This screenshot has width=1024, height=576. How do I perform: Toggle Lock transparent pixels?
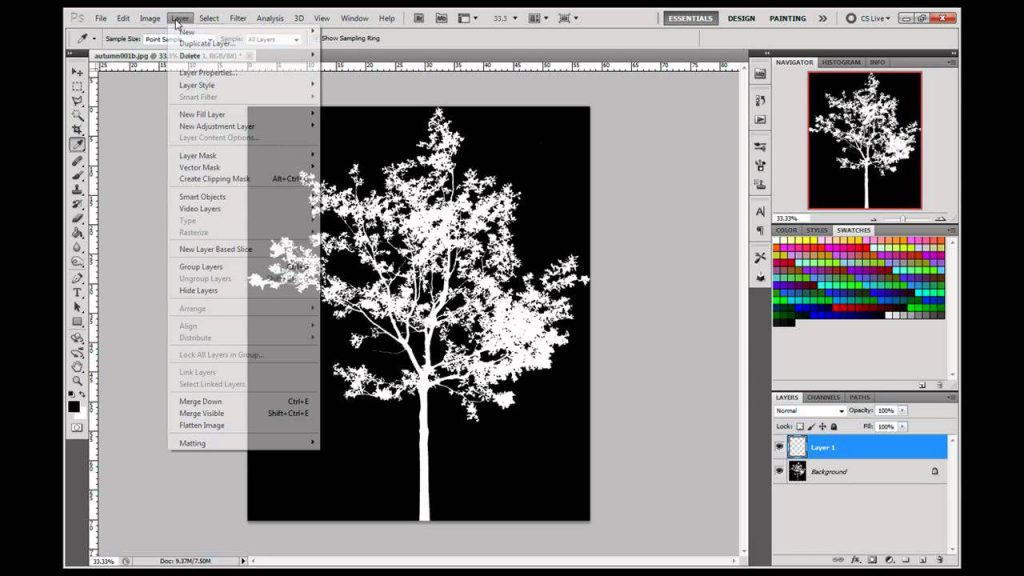pyautogui.click(x=800, y=426)
